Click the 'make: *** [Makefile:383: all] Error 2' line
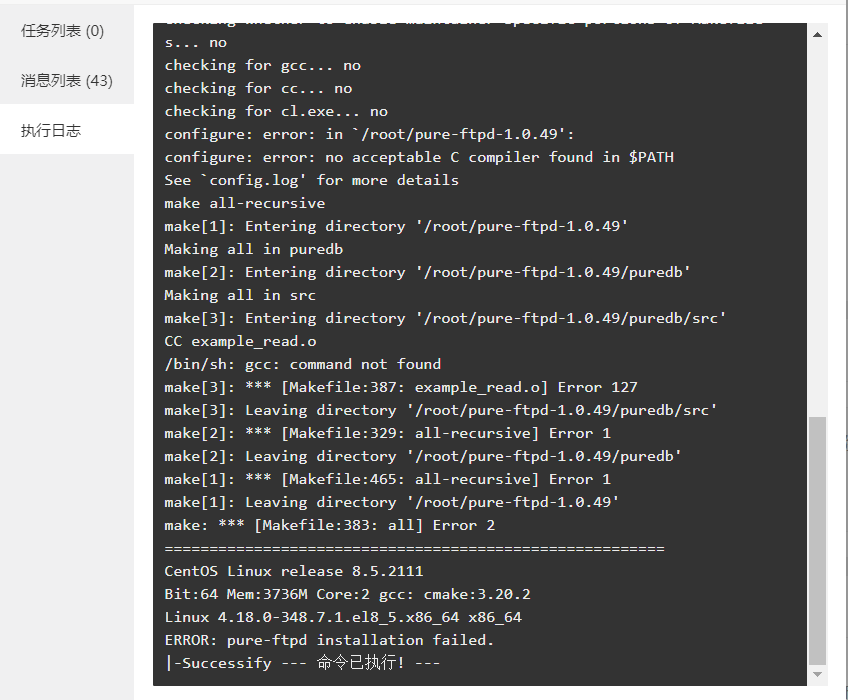Image resolution: width=848 pixels, height=700 pixels. pos(329,525)
